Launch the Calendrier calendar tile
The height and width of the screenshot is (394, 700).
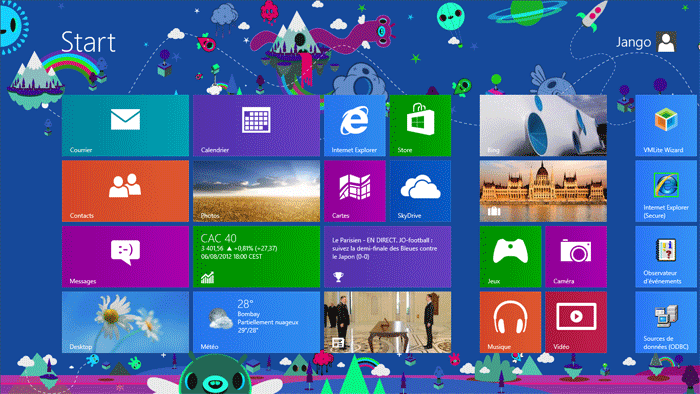256,125
